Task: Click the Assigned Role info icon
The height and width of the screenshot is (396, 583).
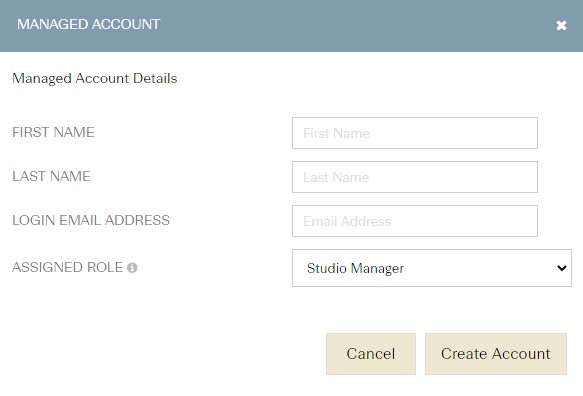Action: tap(132, 267)
